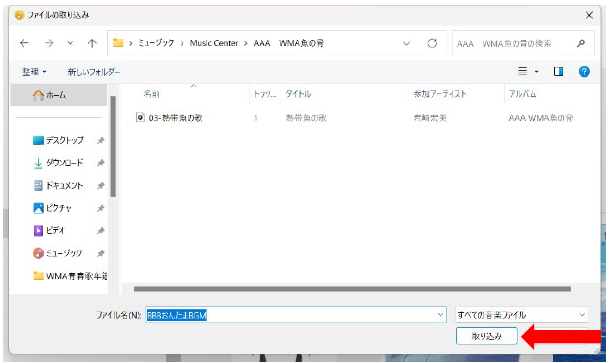This screenshot has height=363, width=610.
Task: Click the magnifier search icon
Action: tap(581, 43)
